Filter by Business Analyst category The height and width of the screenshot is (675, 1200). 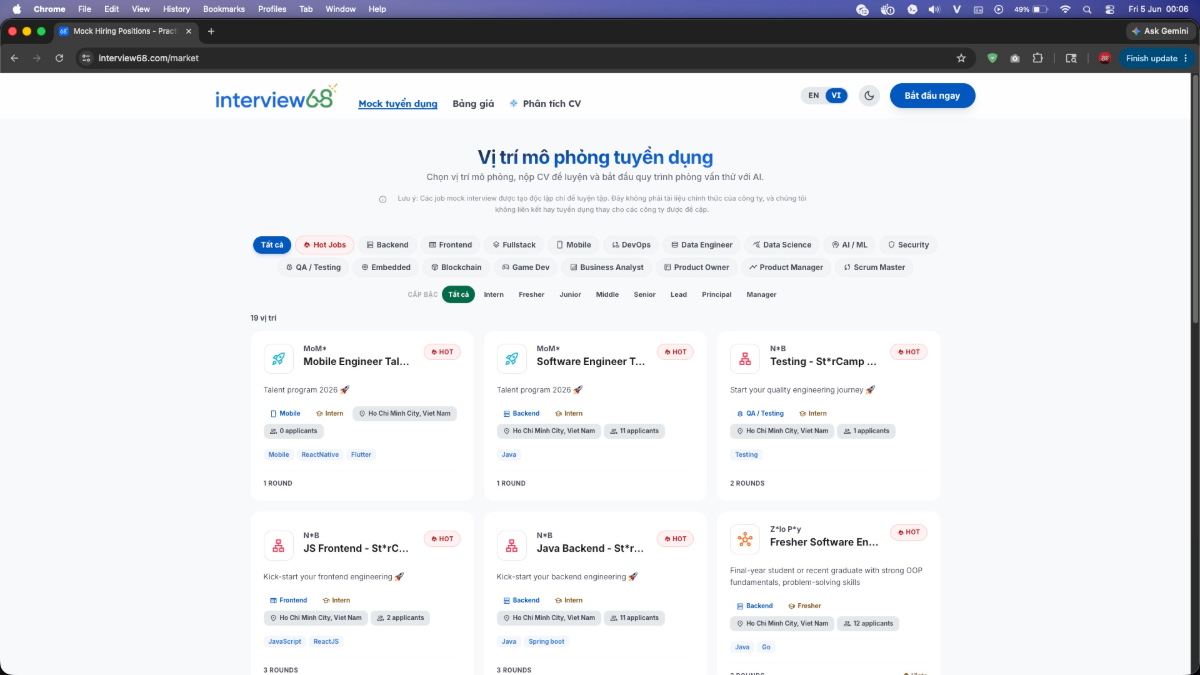point(606,267)
